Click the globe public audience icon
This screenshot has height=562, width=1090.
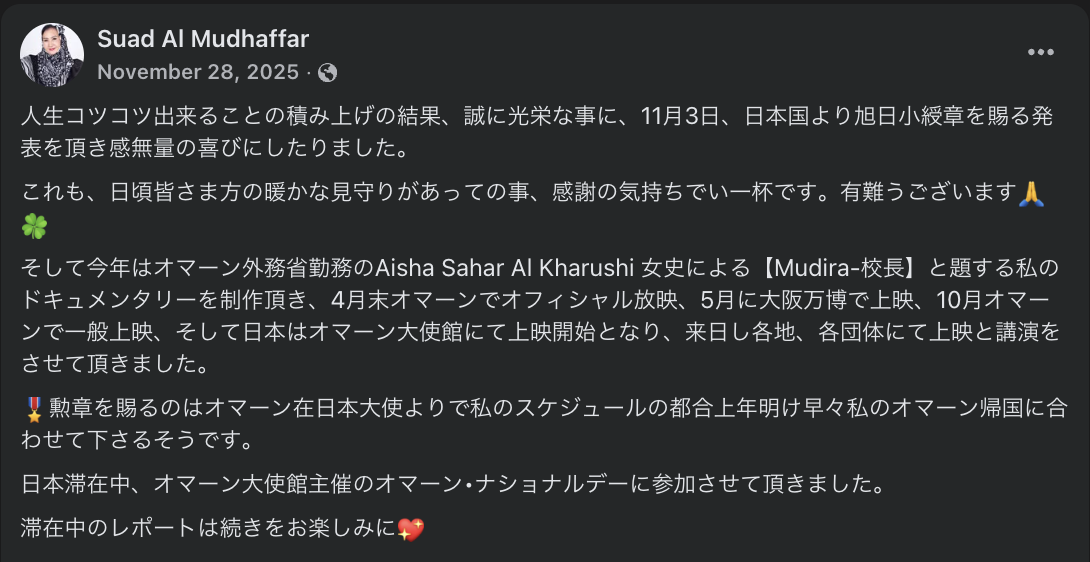327,72
